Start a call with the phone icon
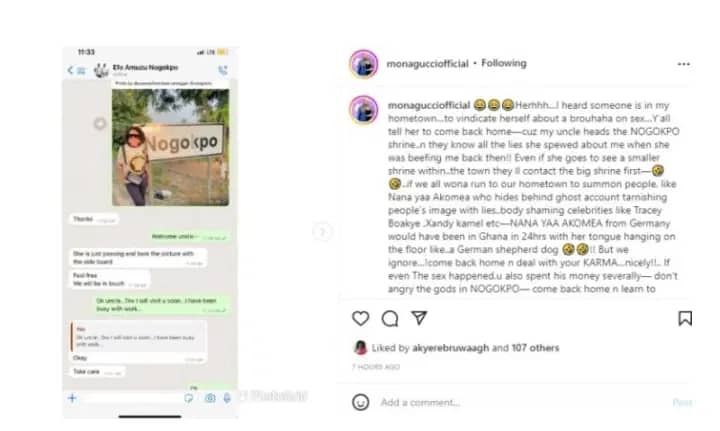 coord(223,70)
